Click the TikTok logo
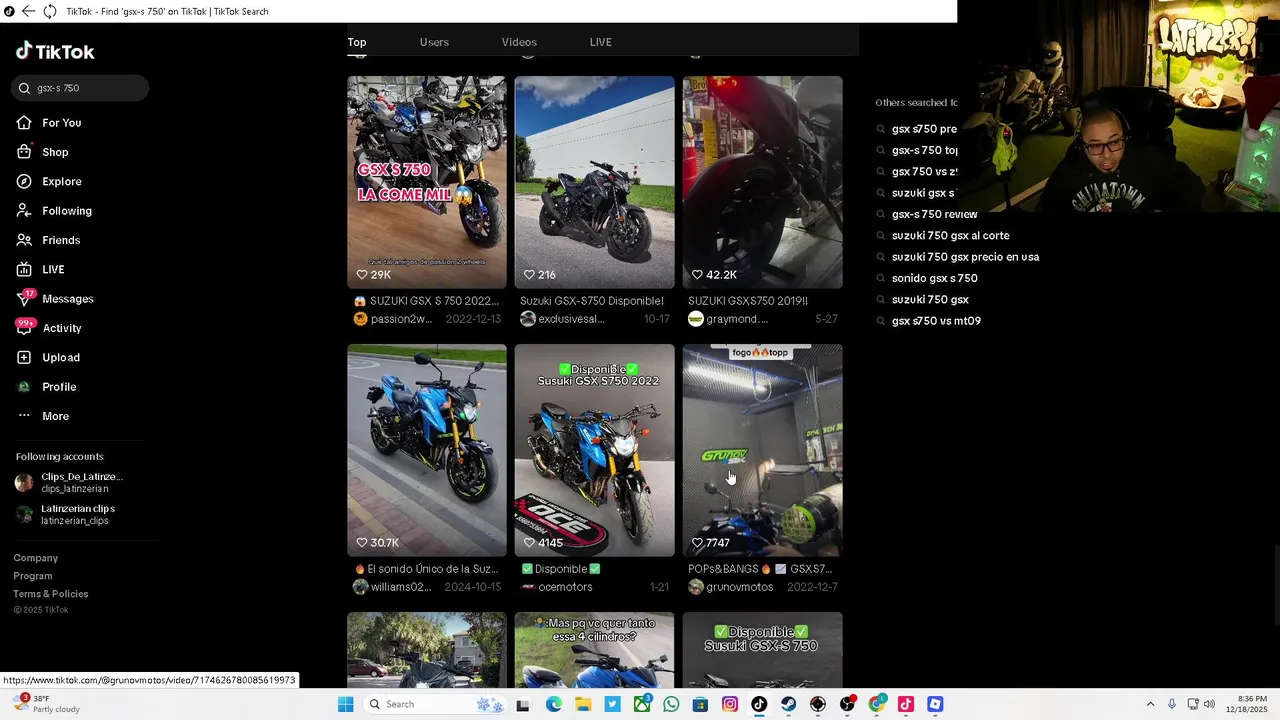The height and width of the screenshot is (720, 1280). pos(55,51)
